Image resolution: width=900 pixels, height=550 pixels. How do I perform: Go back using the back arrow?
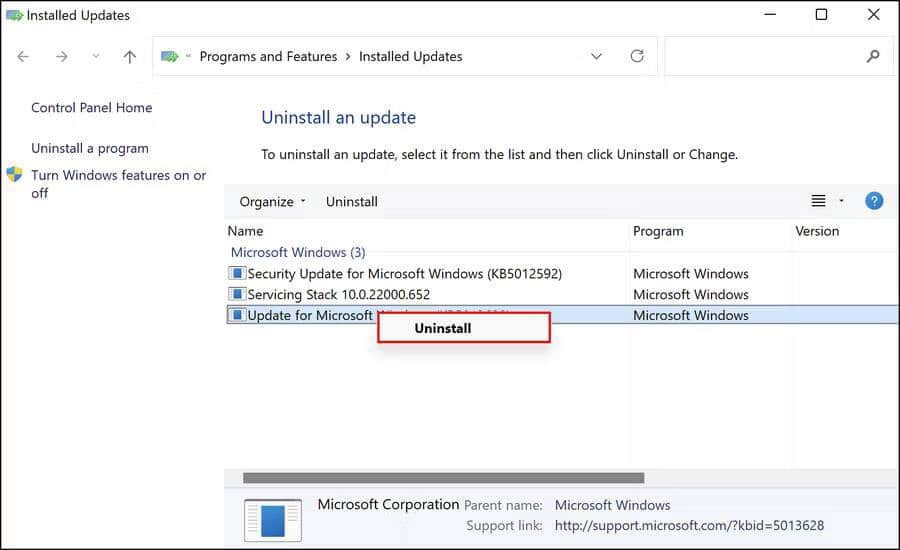pos(23,56)
